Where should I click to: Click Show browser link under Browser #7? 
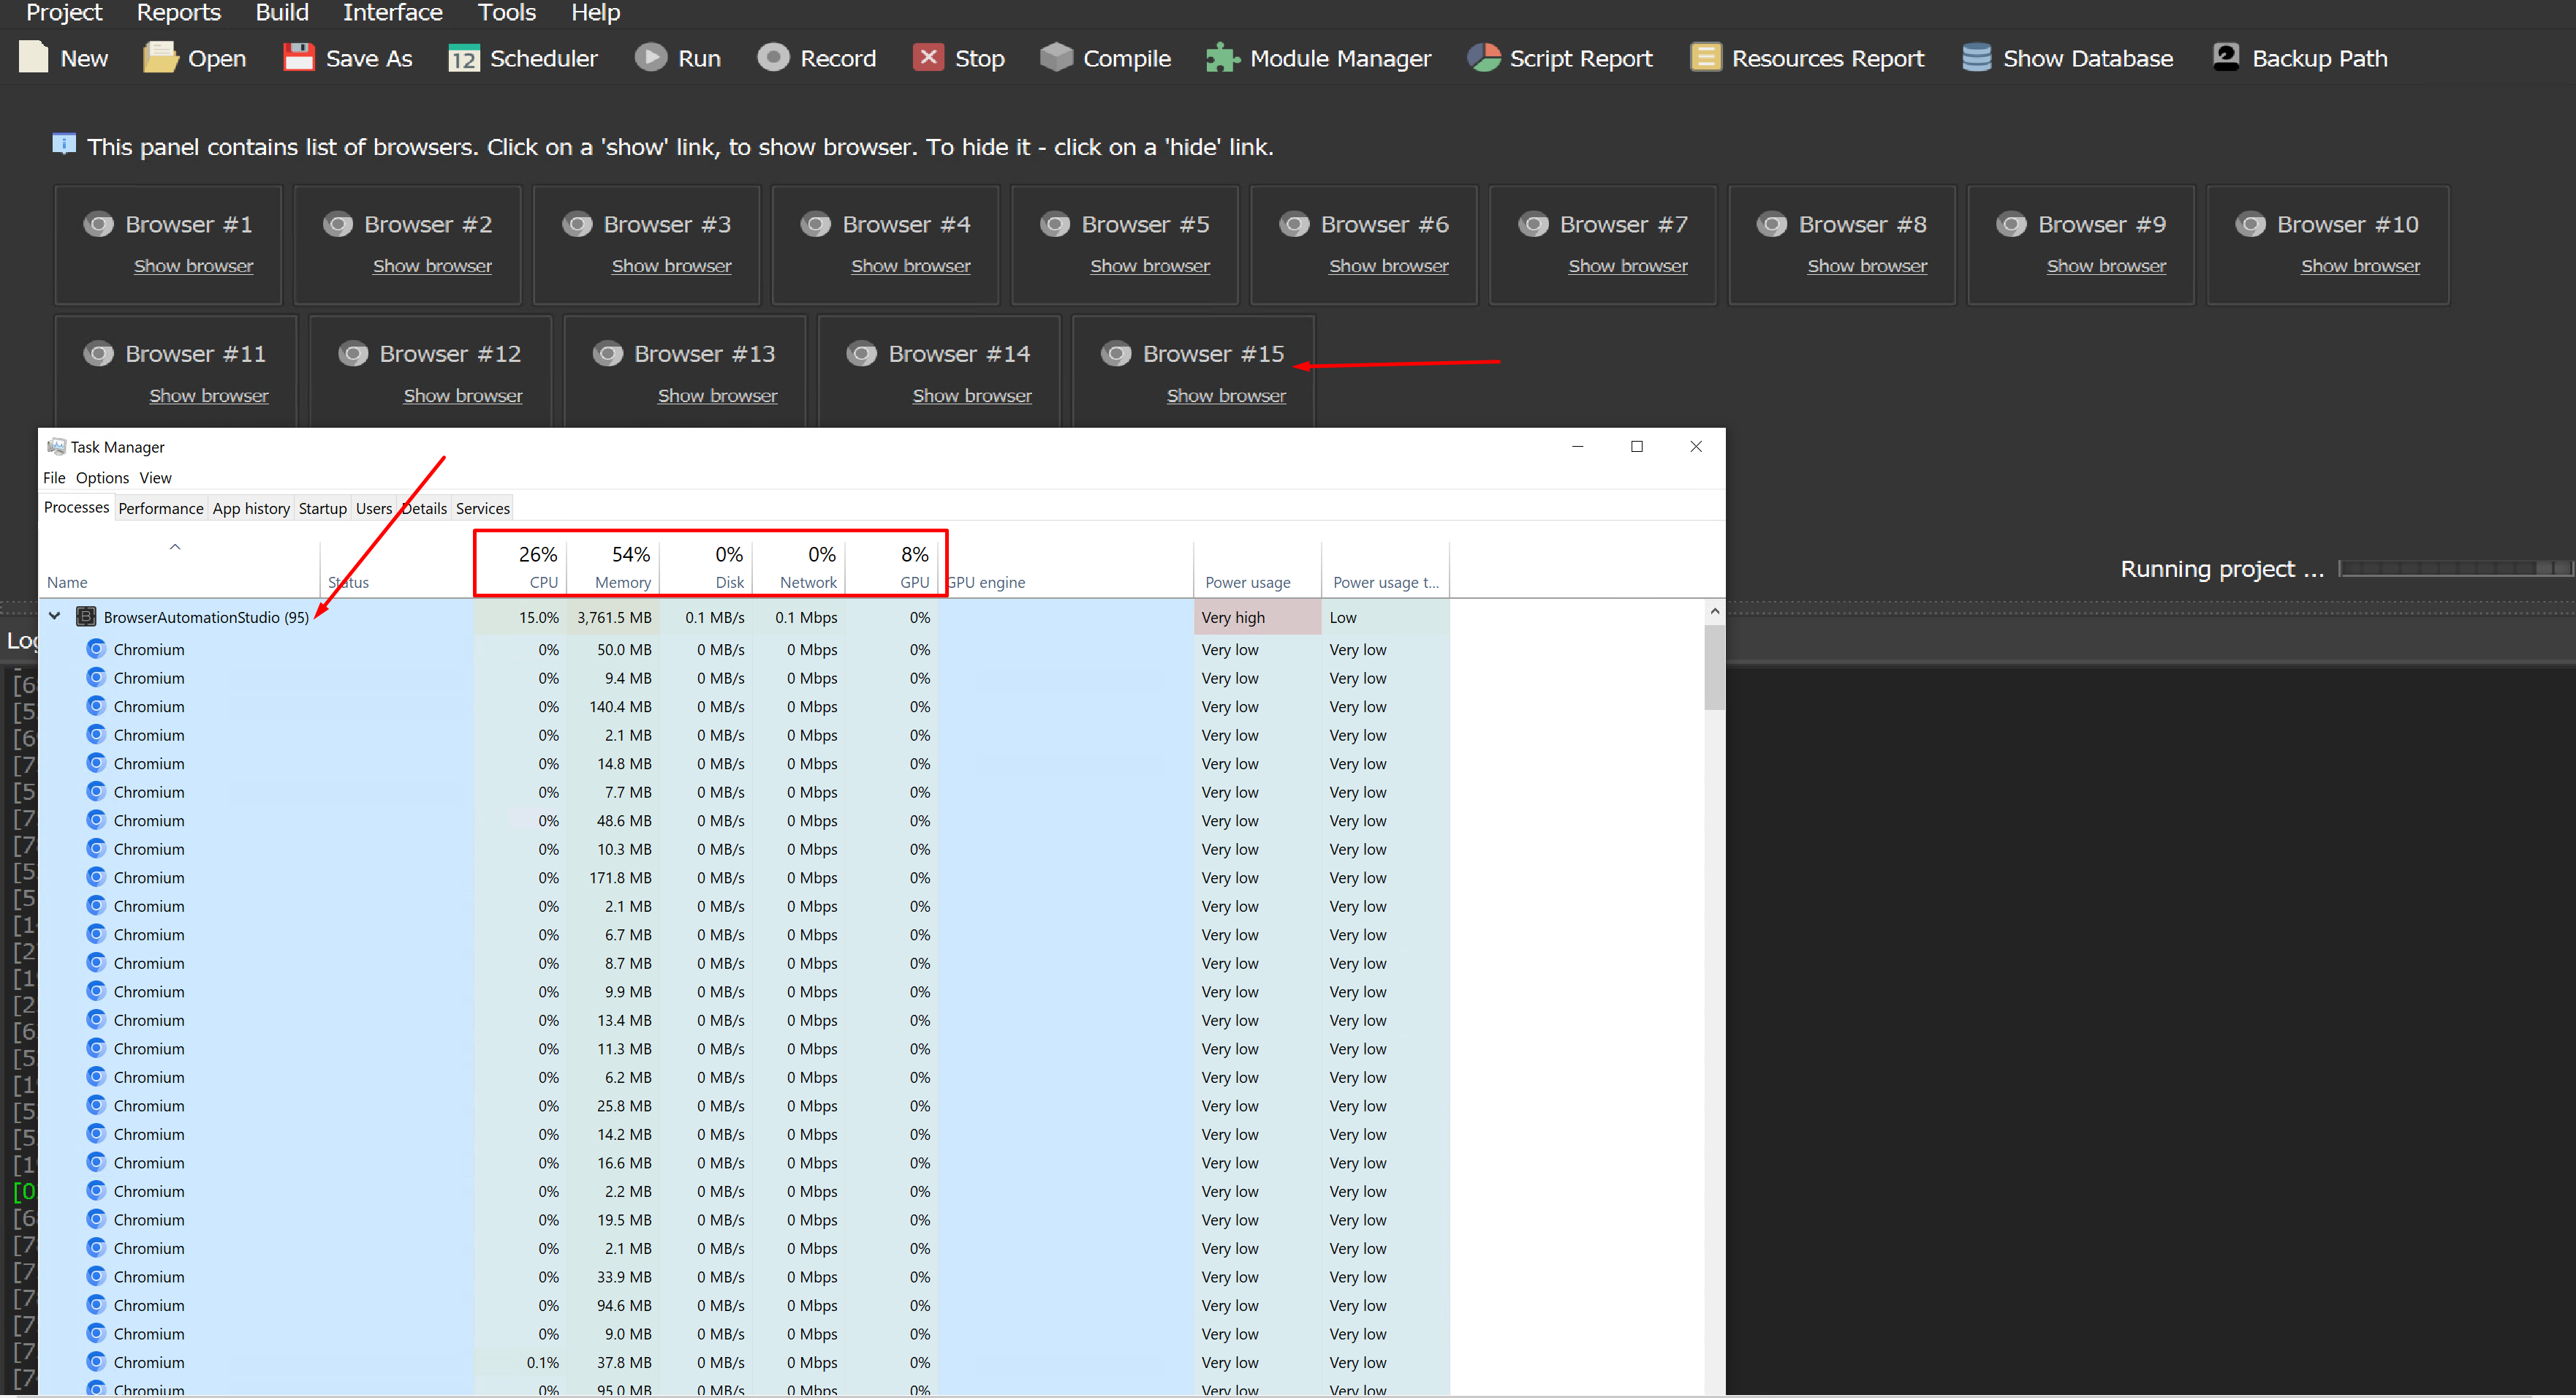[x=1627, y=266]
